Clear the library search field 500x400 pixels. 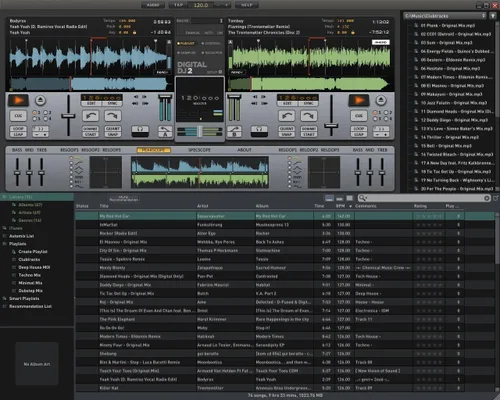[x=487, y=198]
